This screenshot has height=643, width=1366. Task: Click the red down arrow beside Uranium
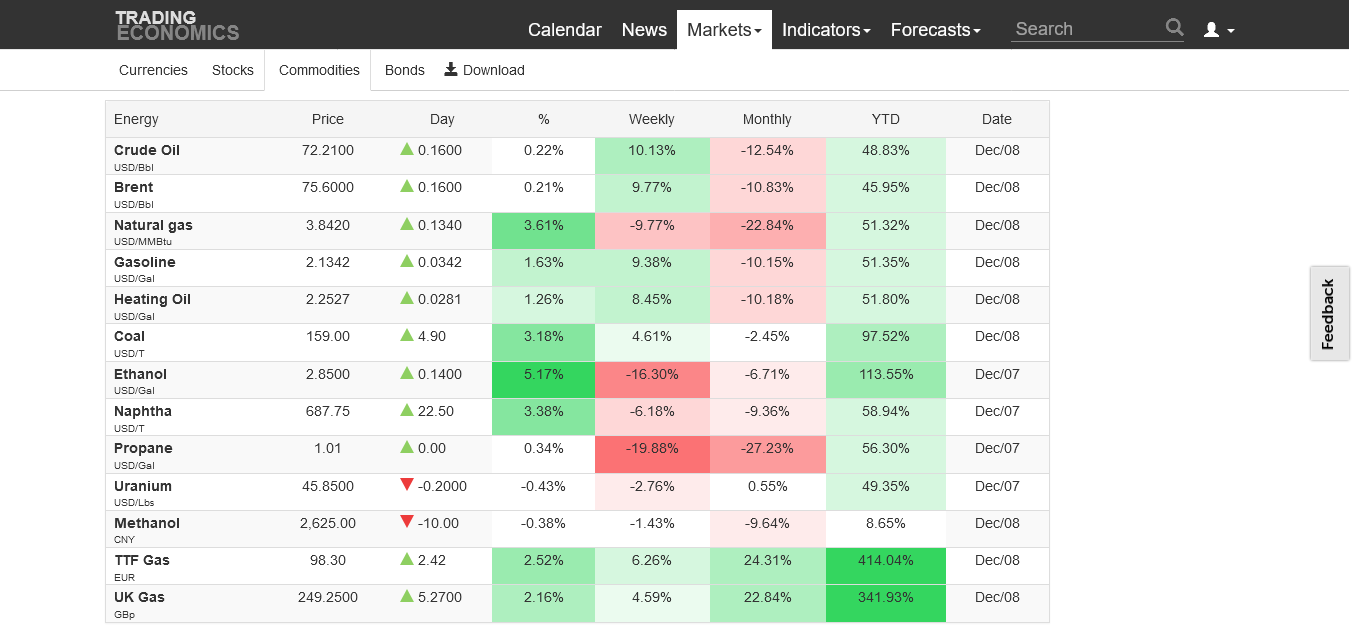[x=407, y=485]
